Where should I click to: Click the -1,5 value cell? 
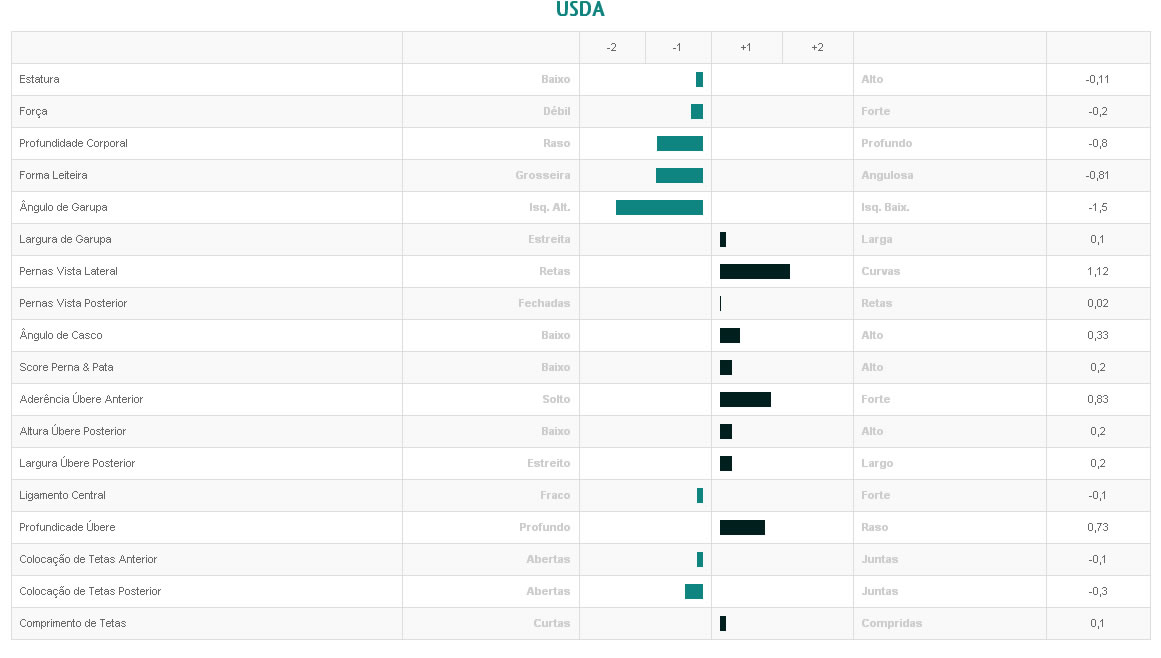pyautogui.click(x=1097, y=207)
